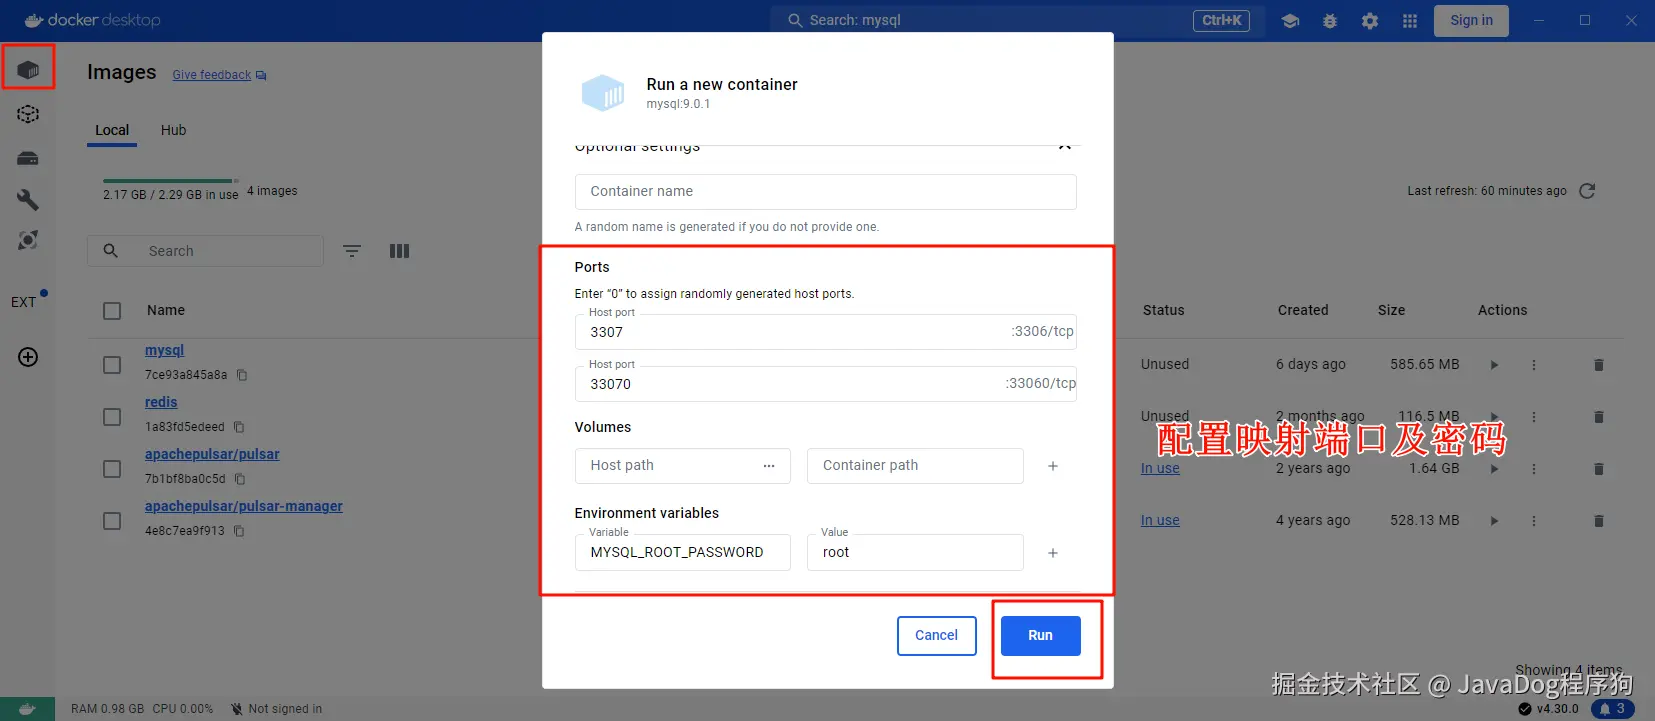Open the Learning Center graduation cap icon
The image size is (1655, 721).
[1290, 20]
